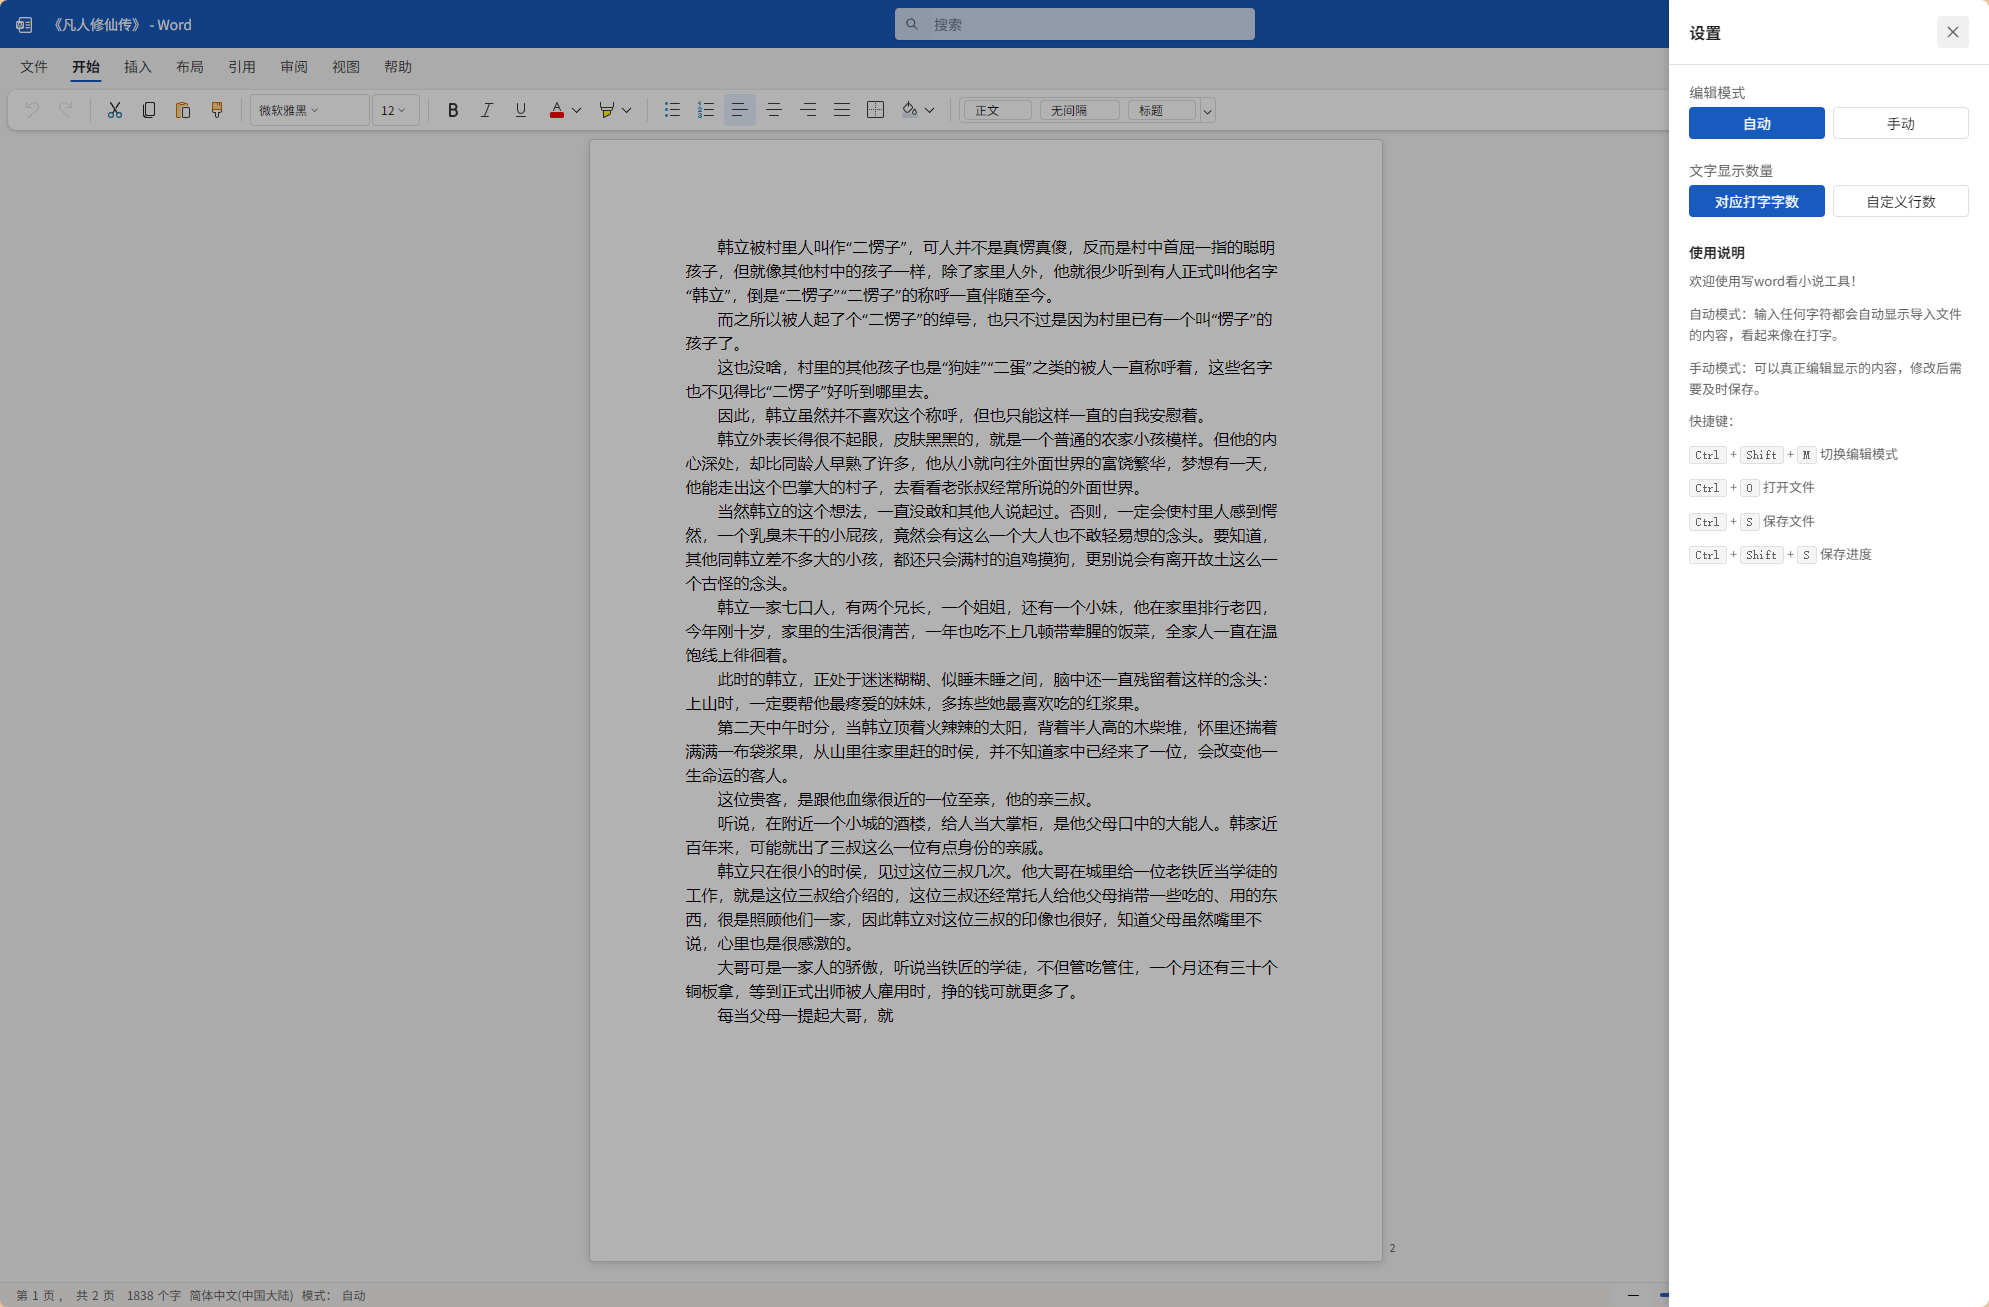Enable 手动 editing mode
Viewport: 1989px width, 1307px height.
click(x=1899, y=123)
